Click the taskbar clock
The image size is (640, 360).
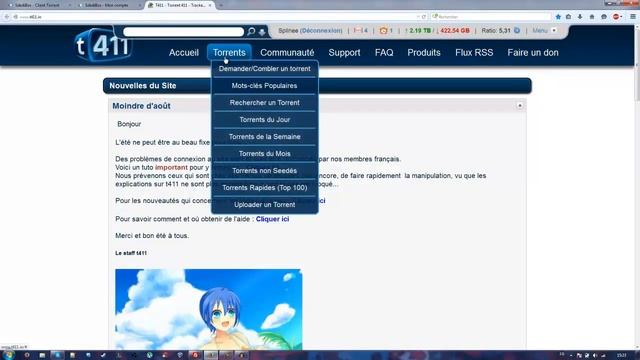621,356
